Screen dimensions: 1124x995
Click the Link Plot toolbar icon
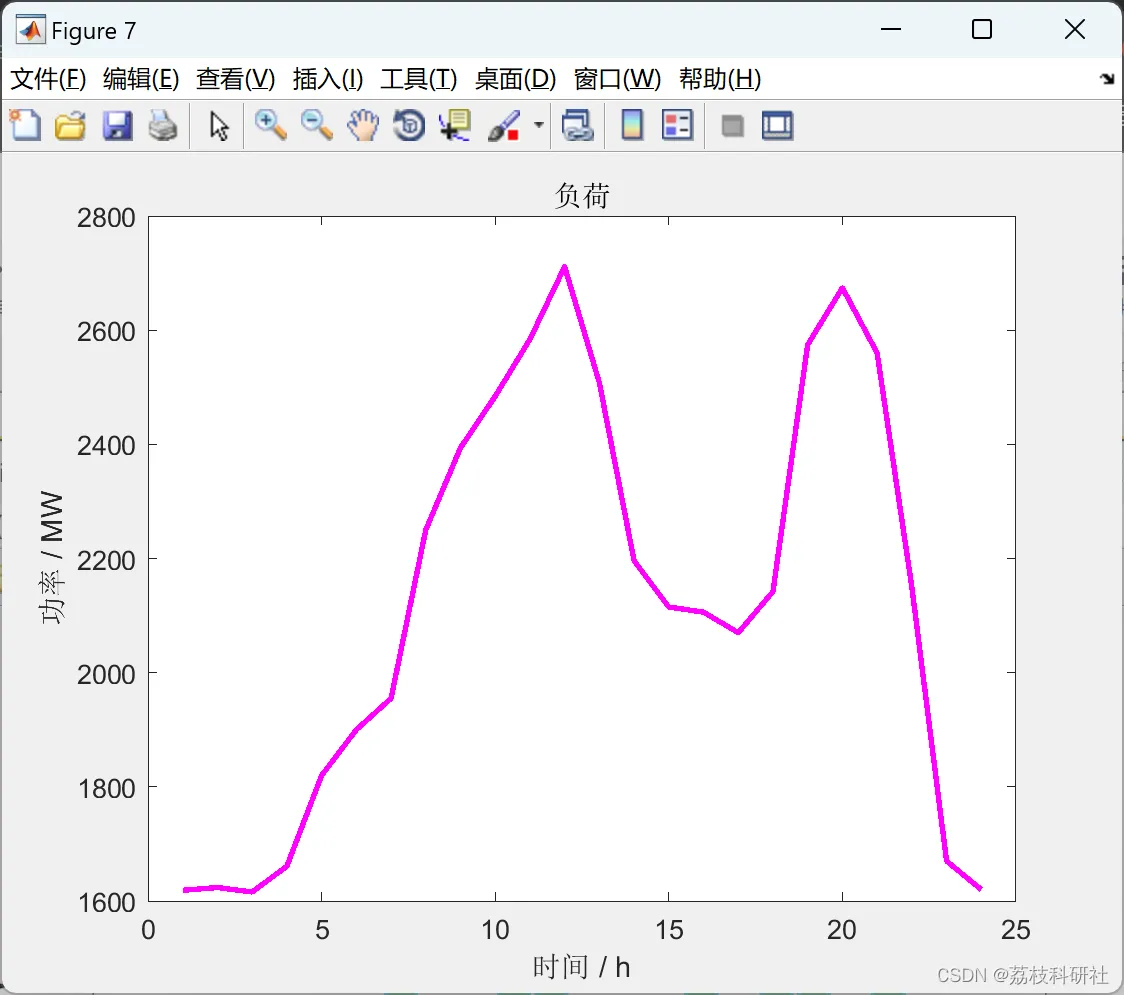[x=577, y=125]
